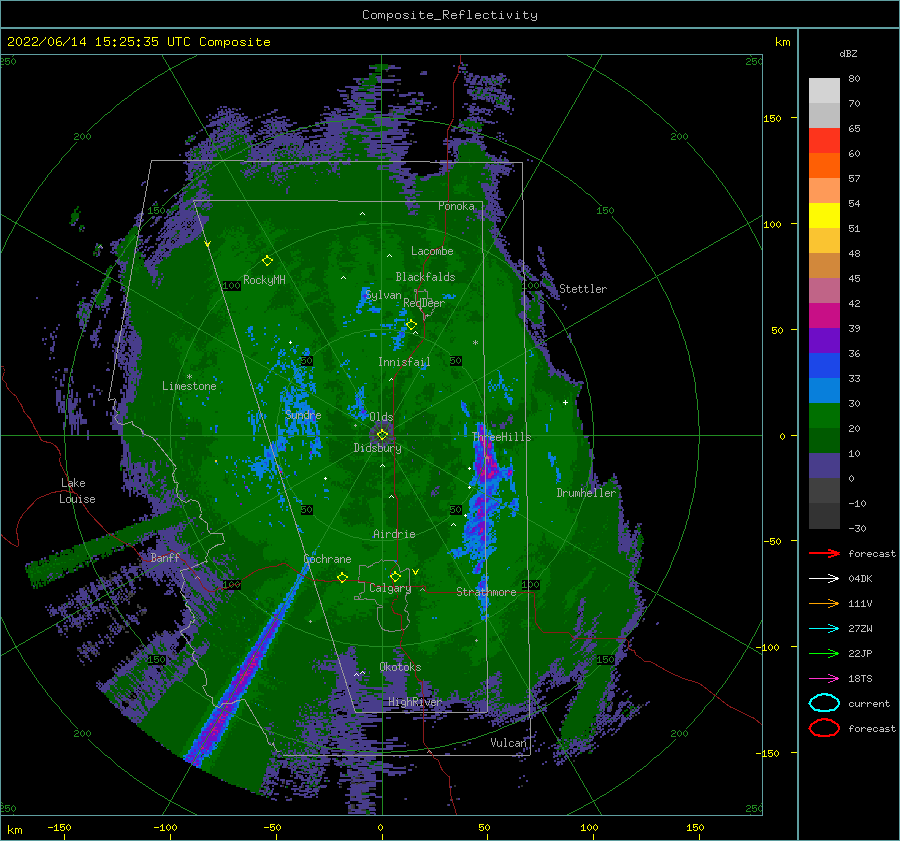This screenshot has width=900, height=841.
Task: Click the RockyMH label
Action: pos(264,280)
